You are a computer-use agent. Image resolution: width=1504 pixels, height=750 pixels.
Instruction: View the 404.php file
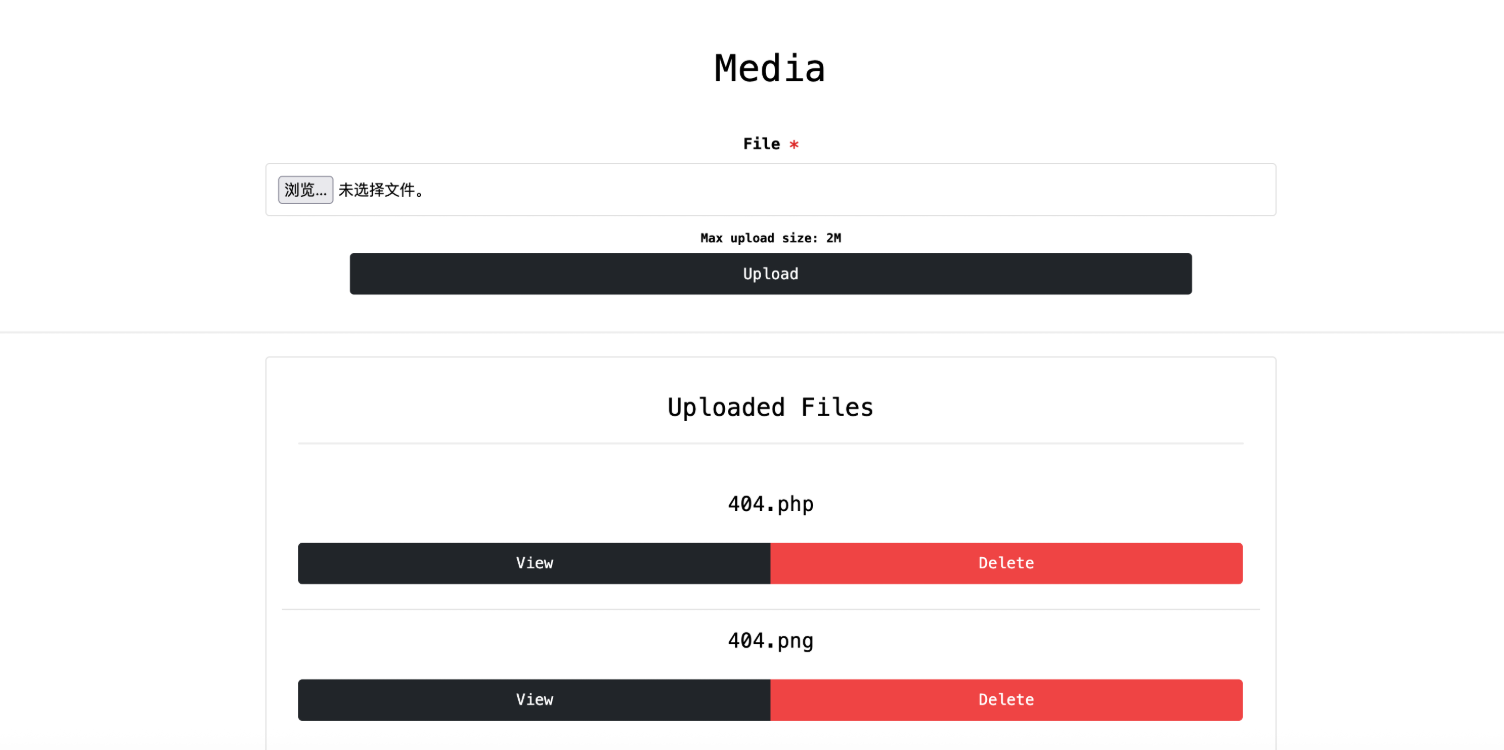pos(534,563)
